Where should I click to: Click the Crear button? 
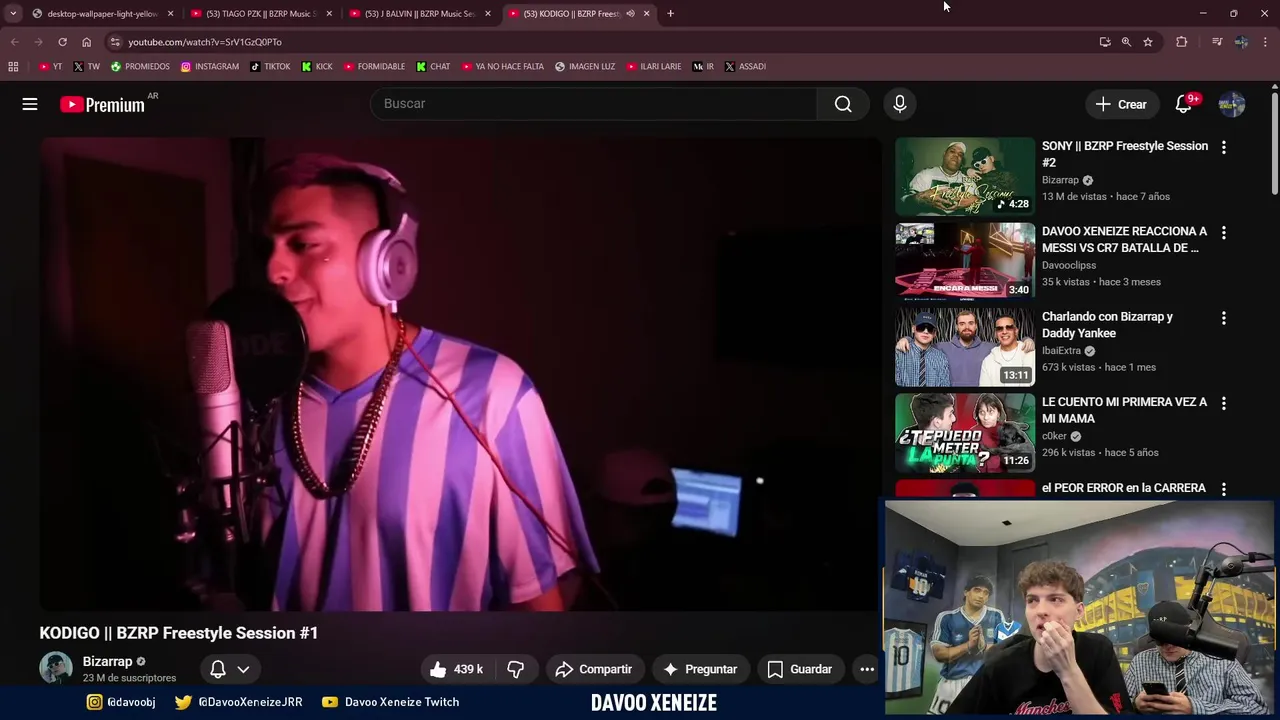(1121, 104)
